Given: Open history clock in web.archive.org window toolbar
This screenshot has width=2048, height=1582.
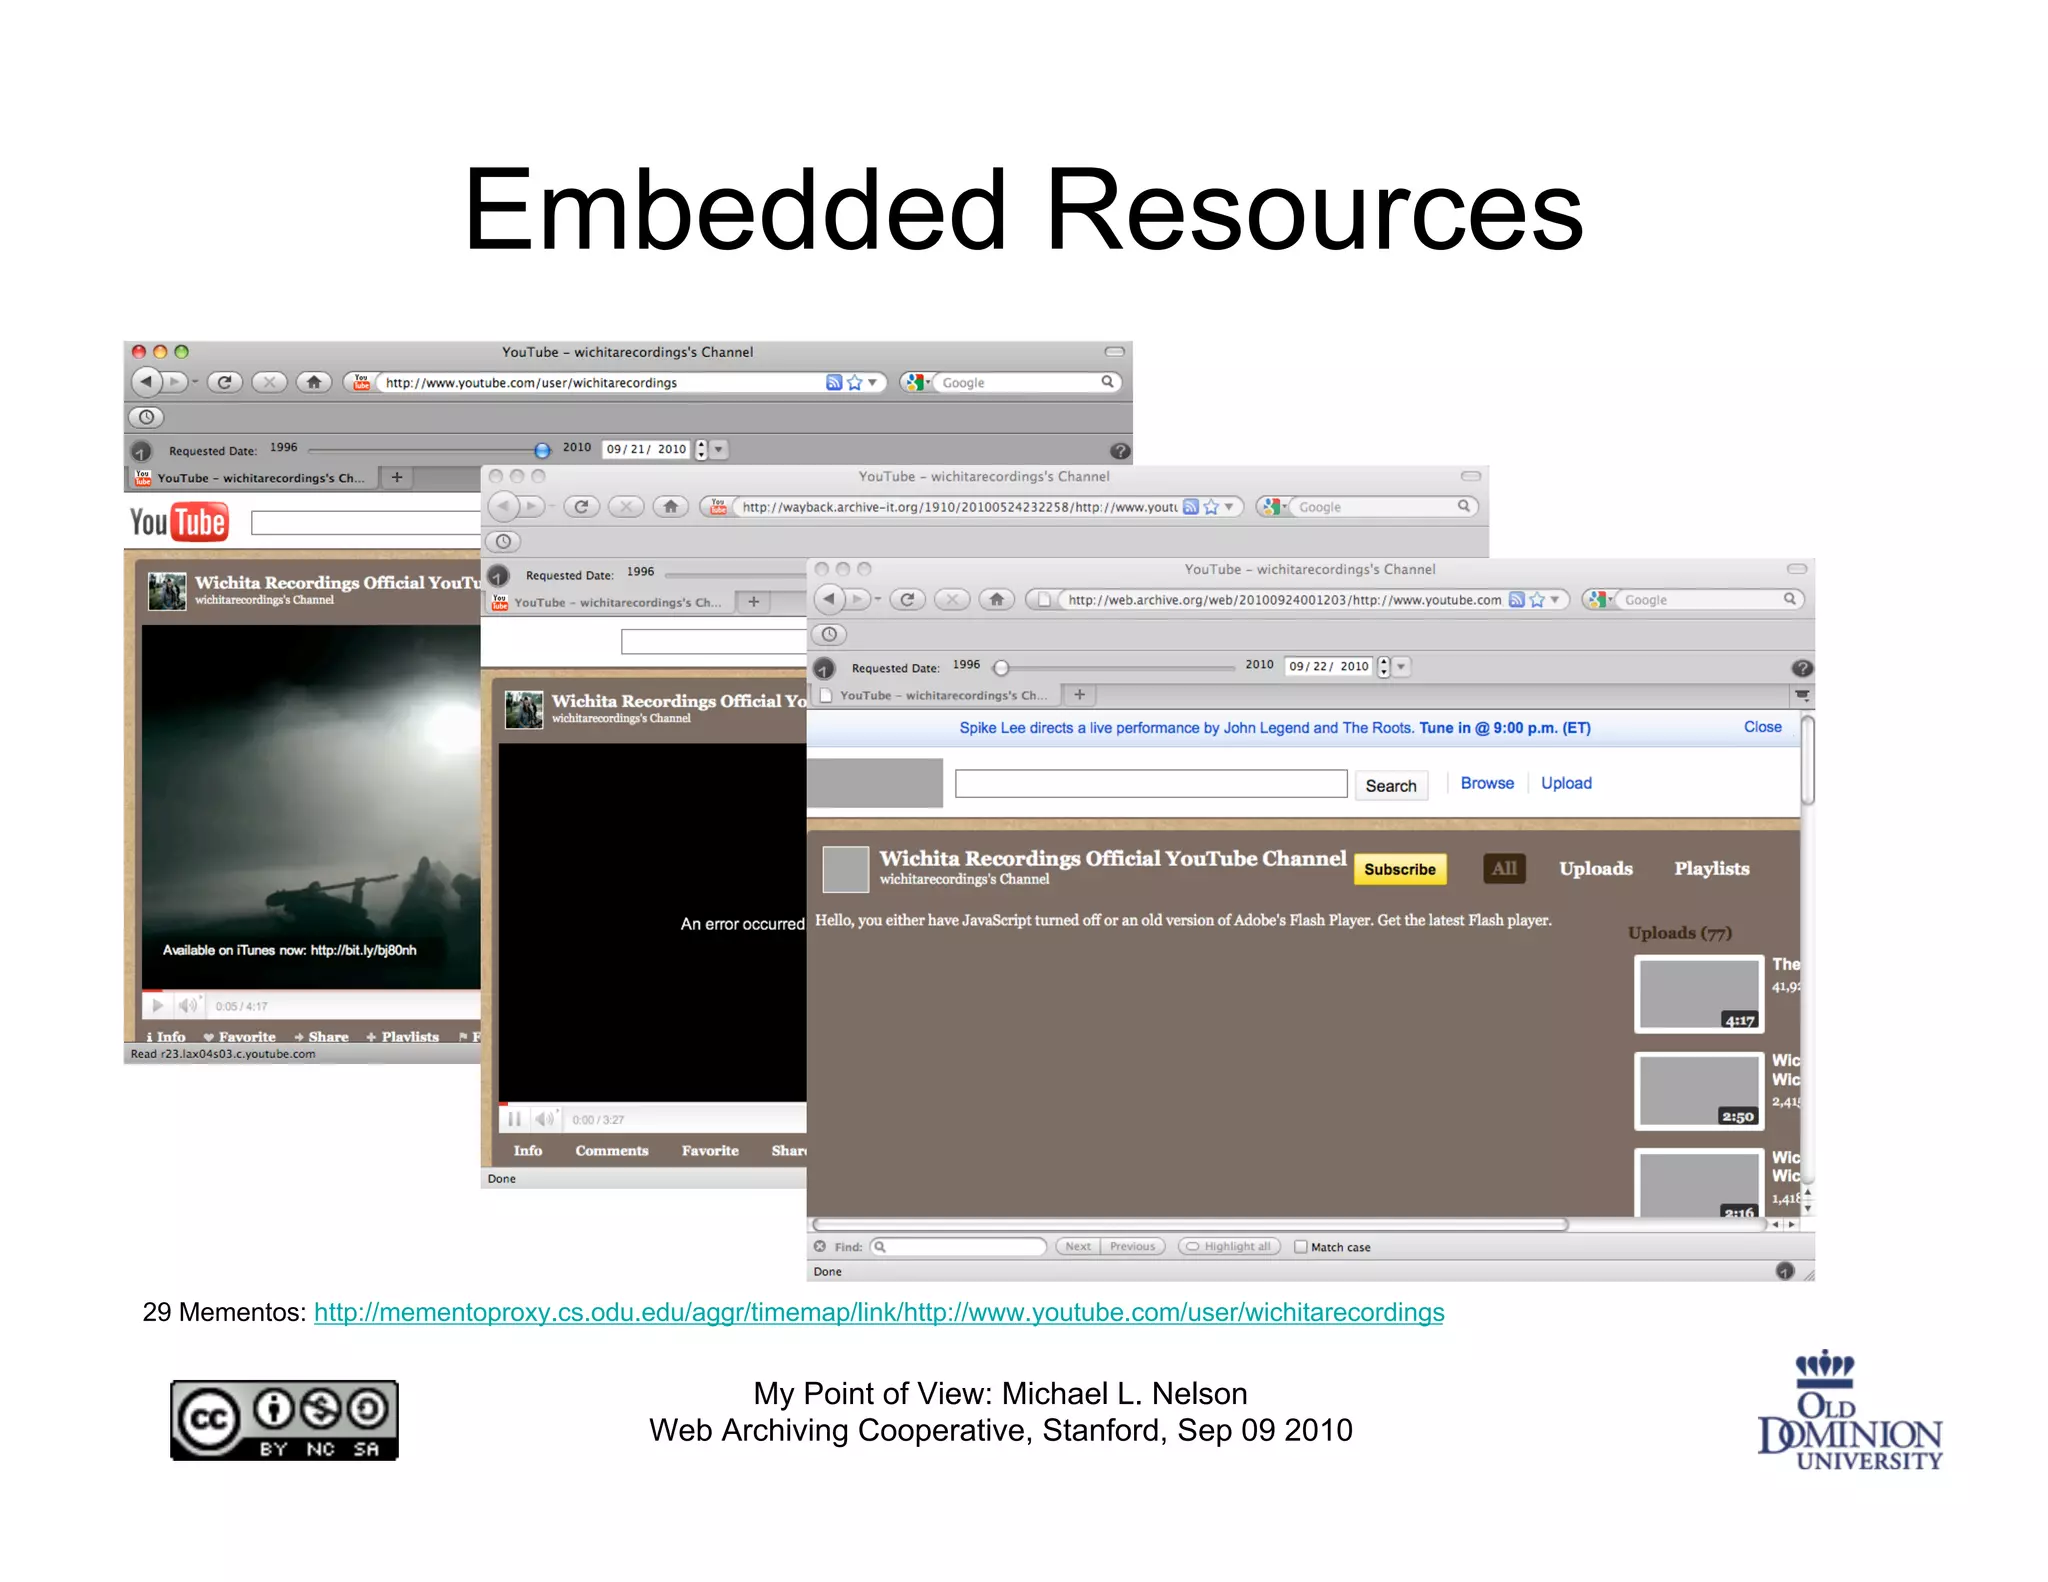Looking at the screenshot, I should [829, 634].
